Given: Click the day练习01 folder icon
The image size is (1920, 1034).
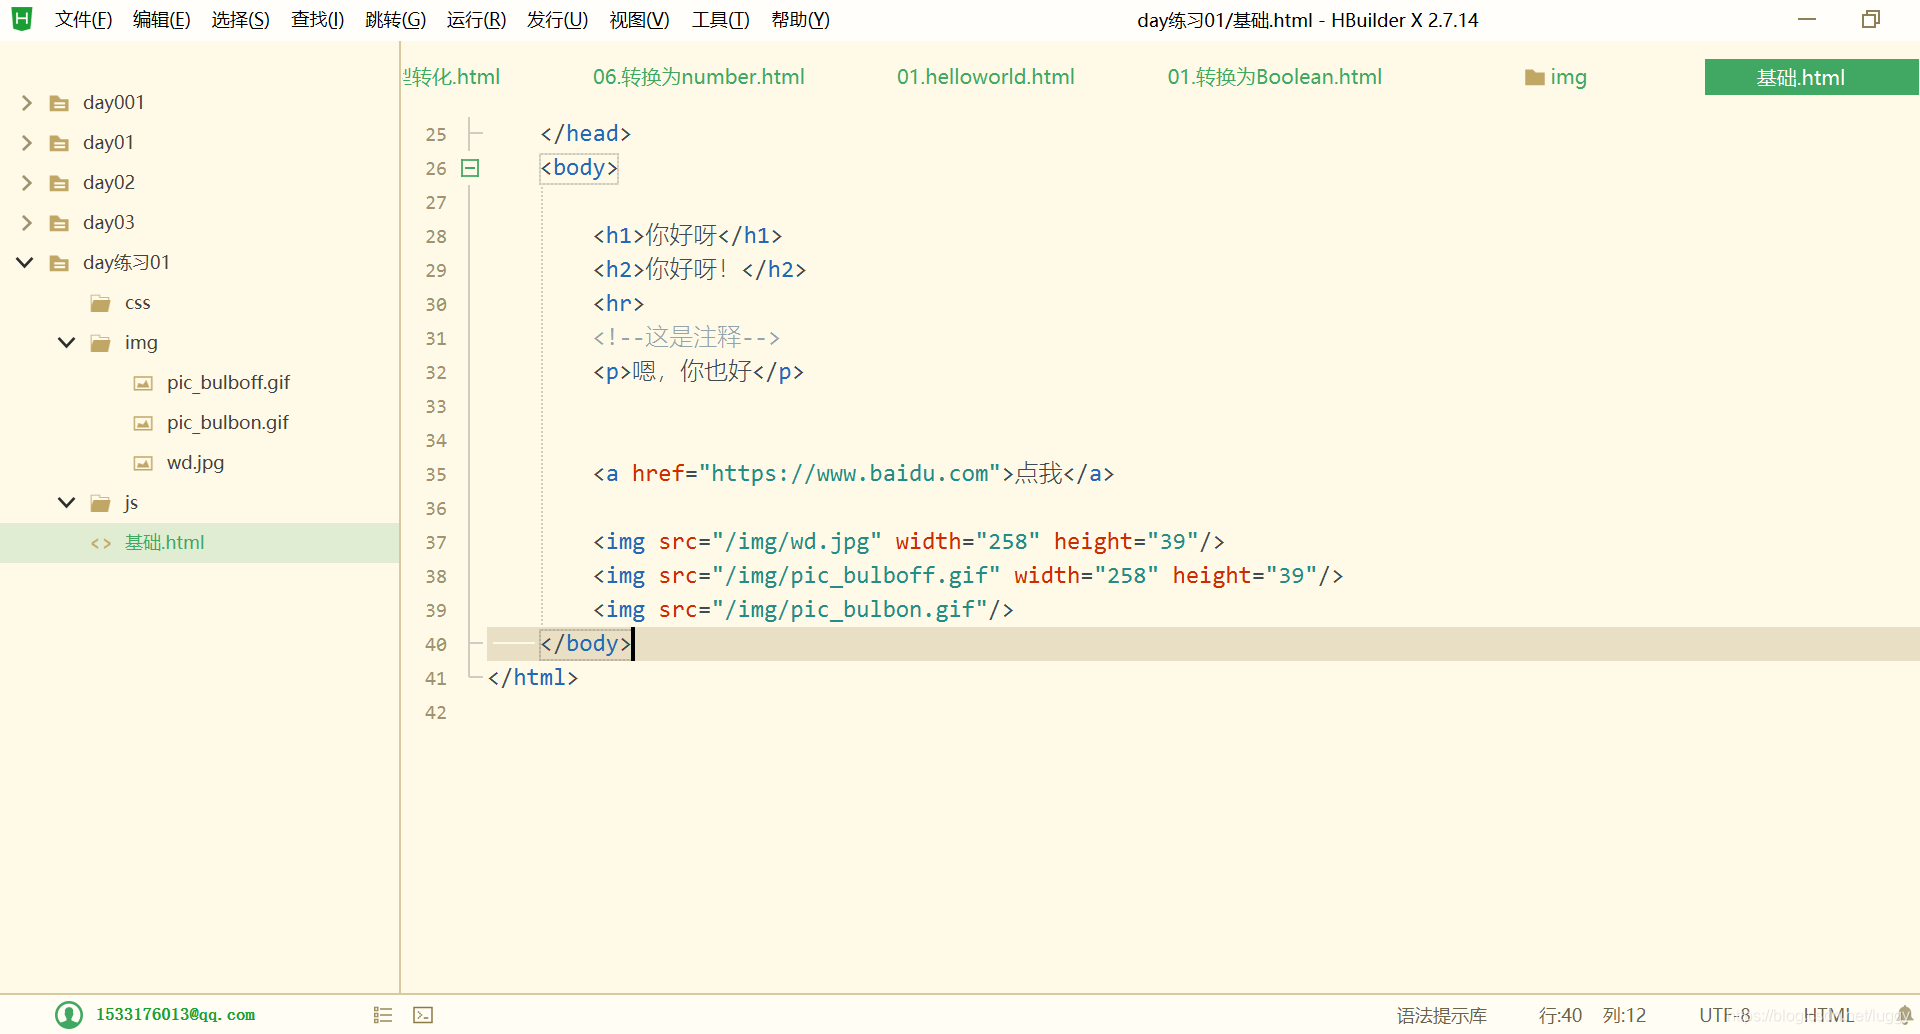Looking at the screenshot, I should click(x=60, y=263).
